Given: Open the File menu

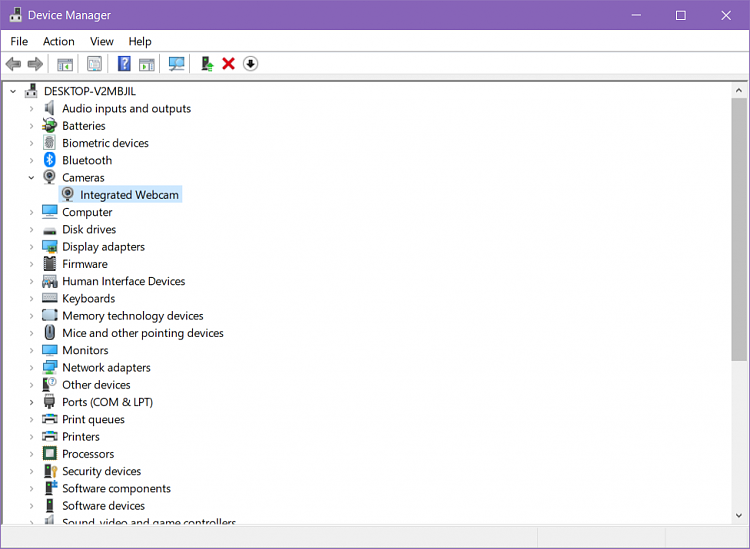Looking at the screenshot, I should [x=19, y=41].
